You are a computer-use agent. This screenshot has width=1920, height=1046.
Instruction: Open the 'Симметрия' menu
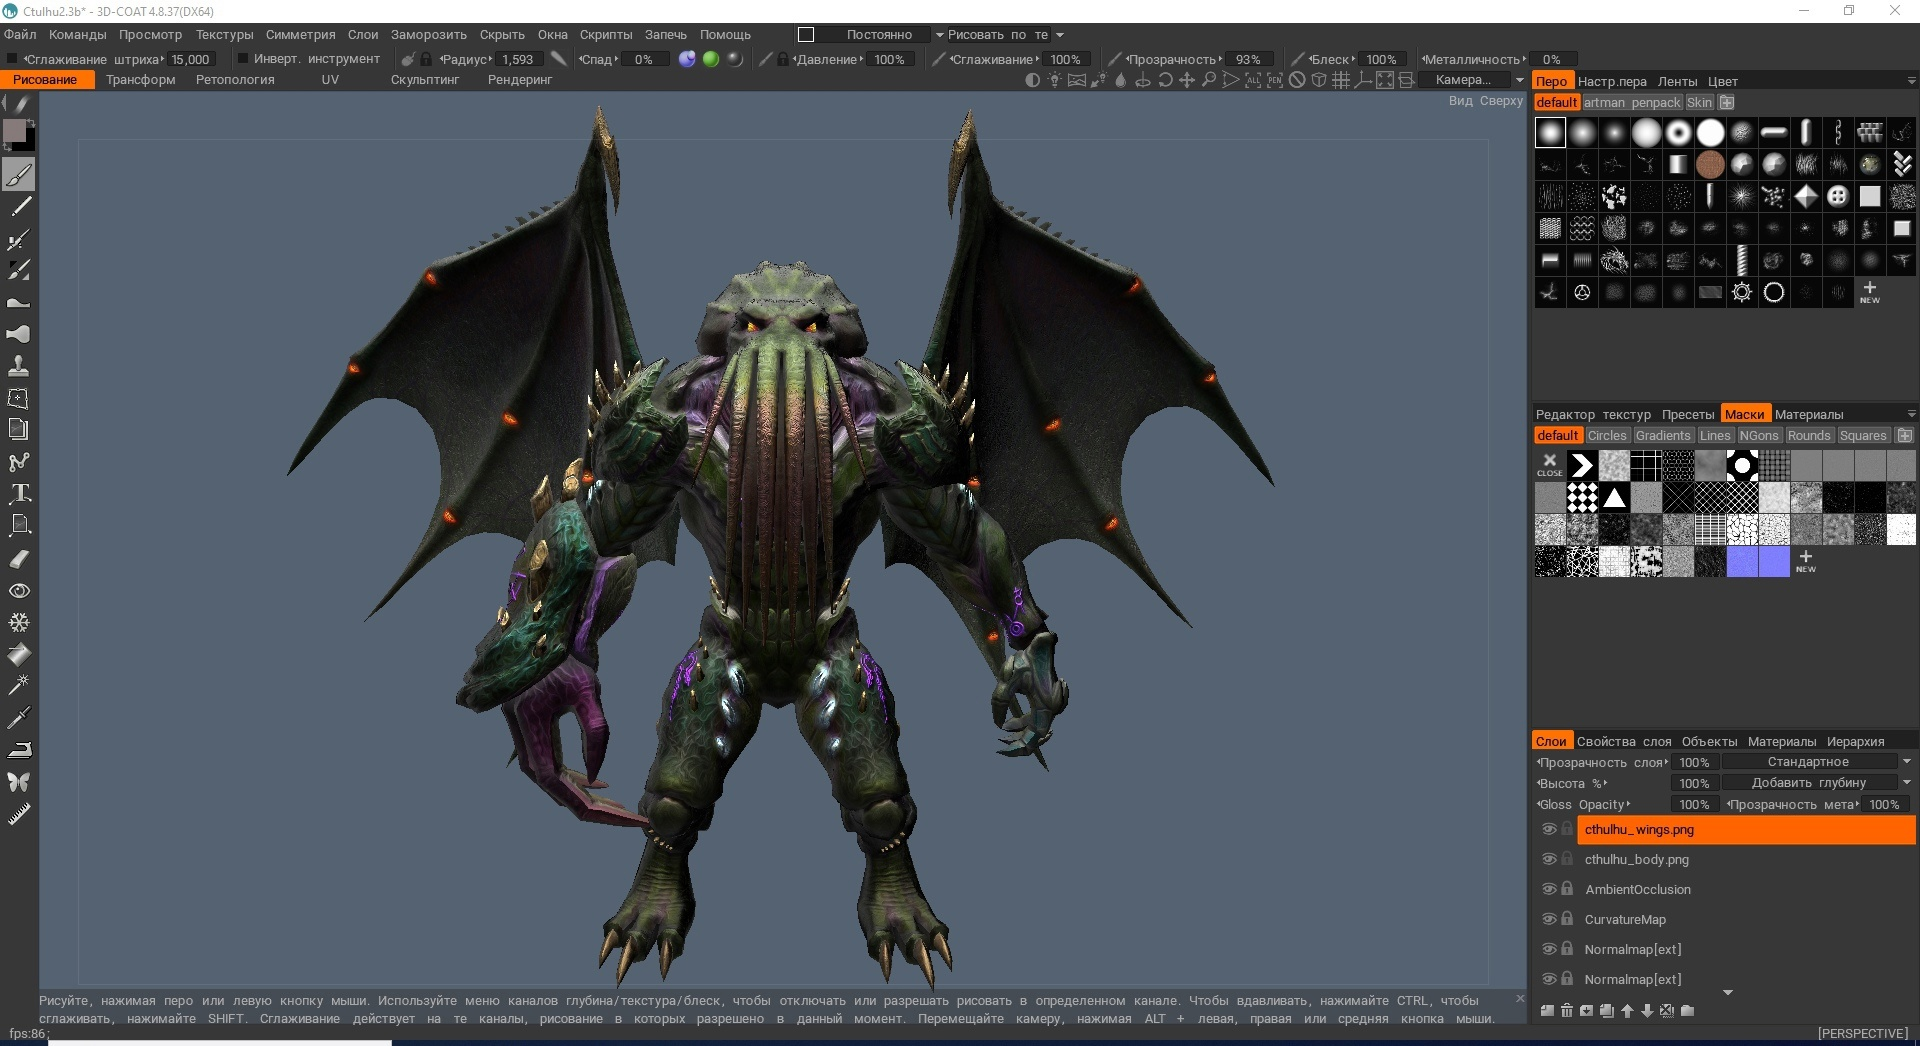tap(300, 35)
